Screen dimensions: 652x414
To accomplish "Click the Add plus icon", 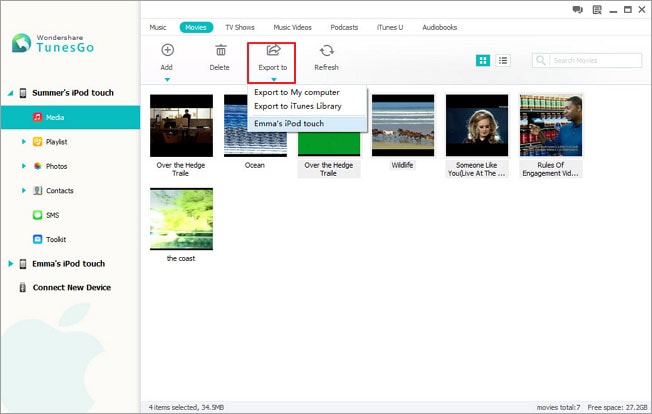I will (167, 50).
